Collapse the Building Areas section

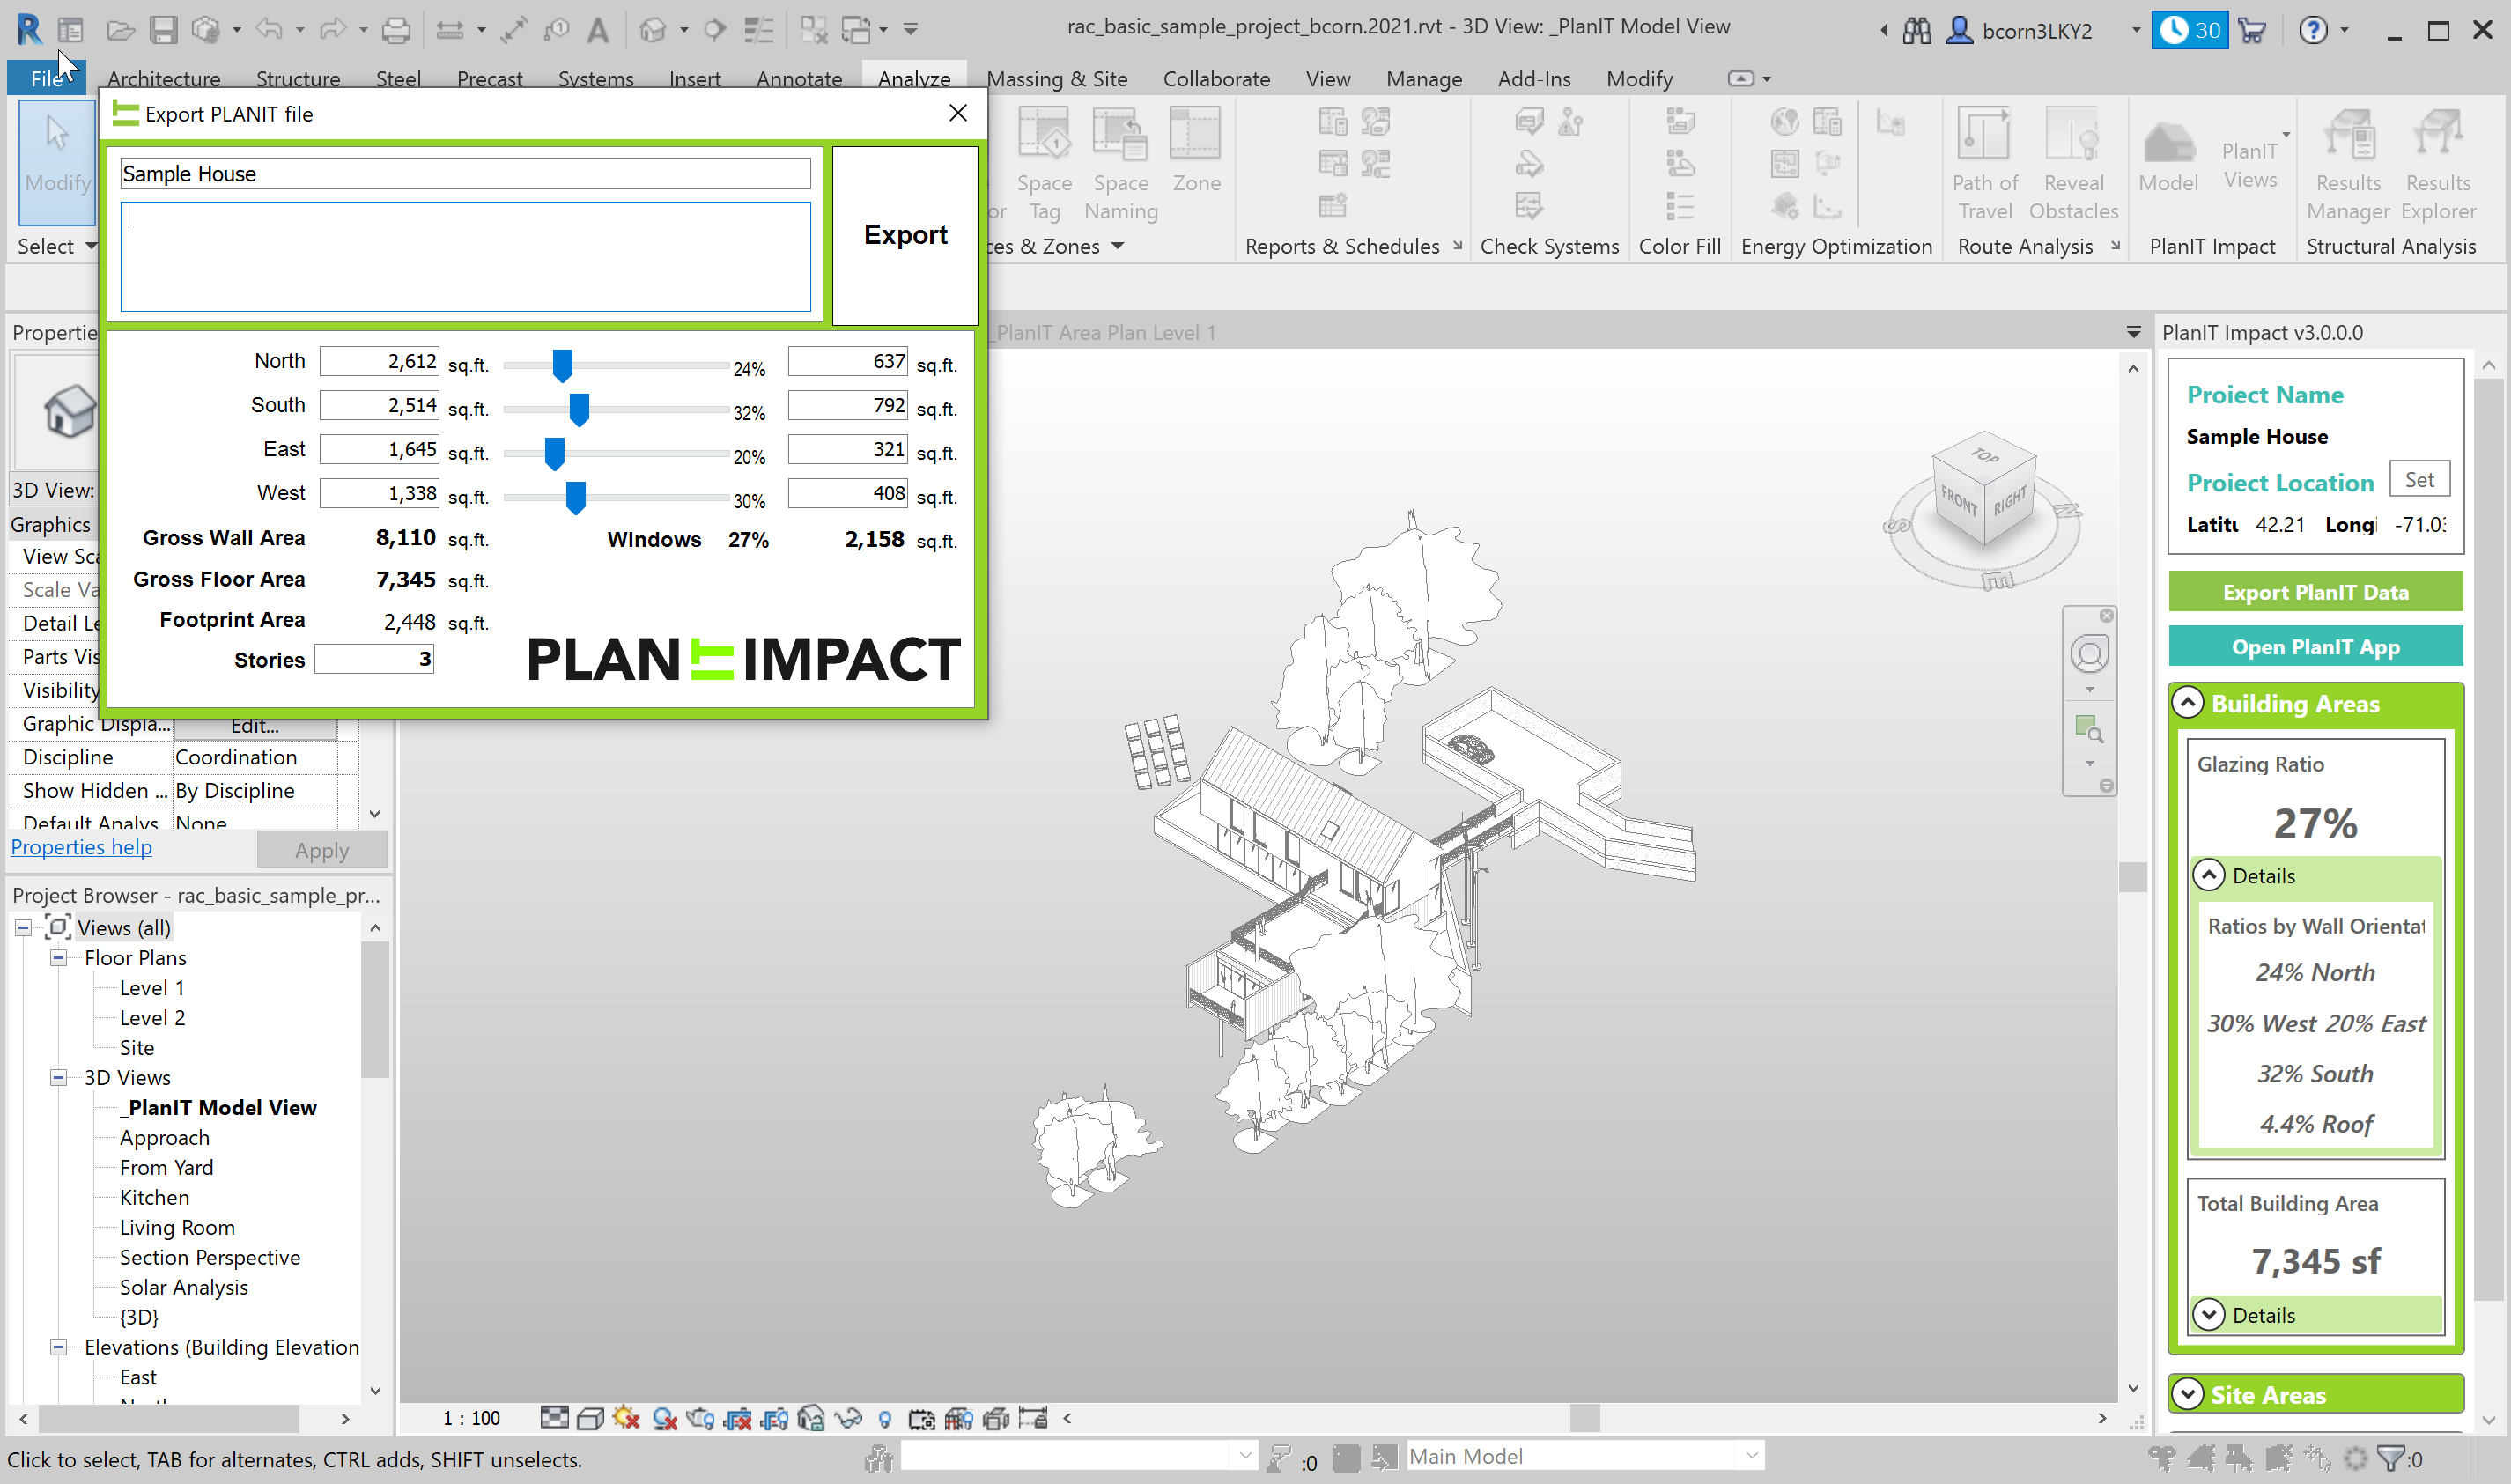tap(2188, 703)
